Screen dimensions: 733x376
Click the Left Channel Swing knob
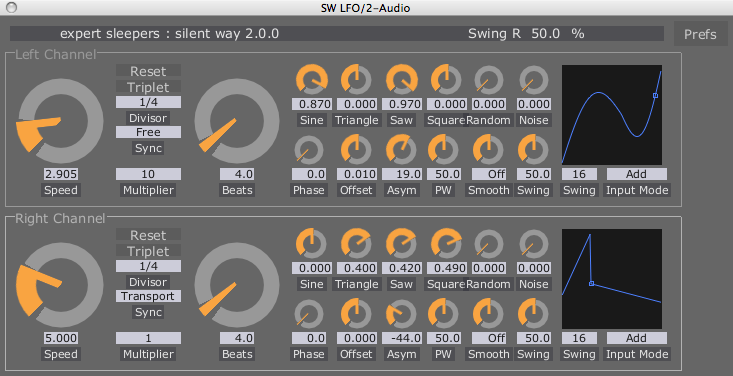pos(533,150)
